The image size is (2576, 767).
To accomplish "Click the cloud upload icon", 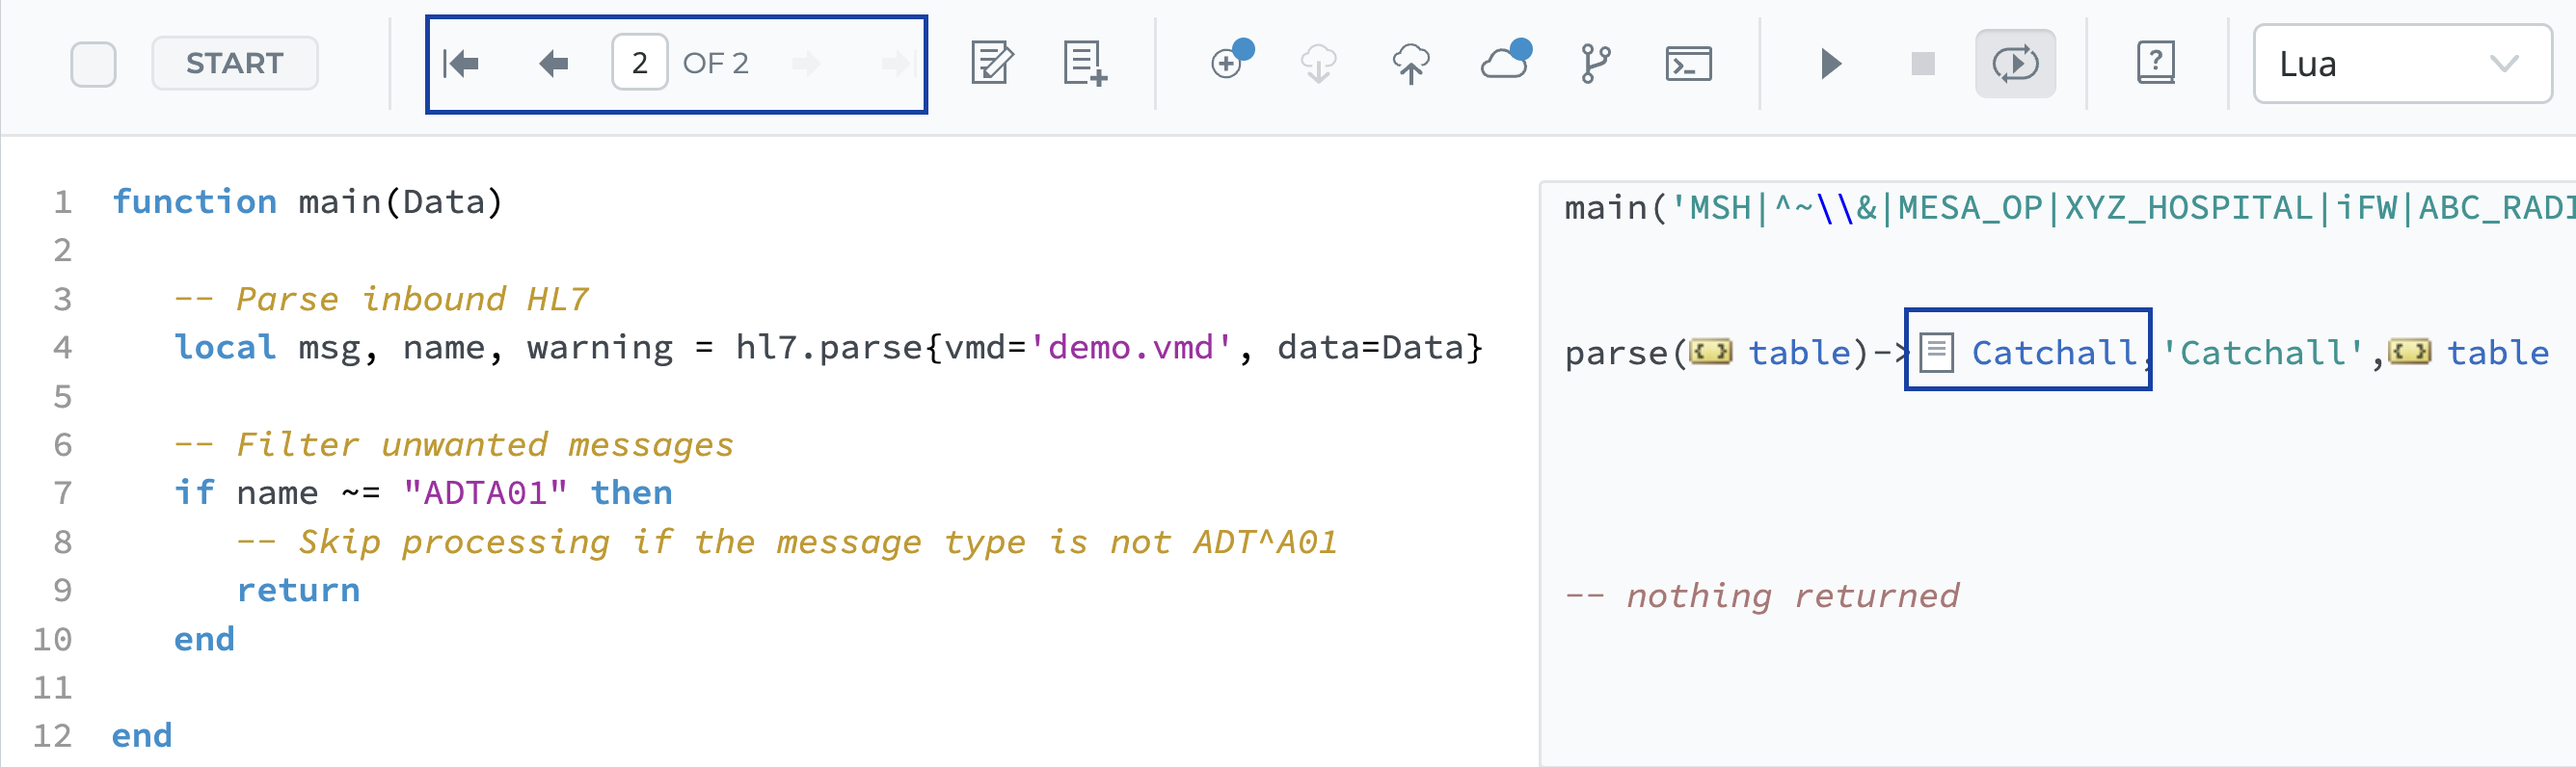I will pyautogui.click(x=1411, y=64).
